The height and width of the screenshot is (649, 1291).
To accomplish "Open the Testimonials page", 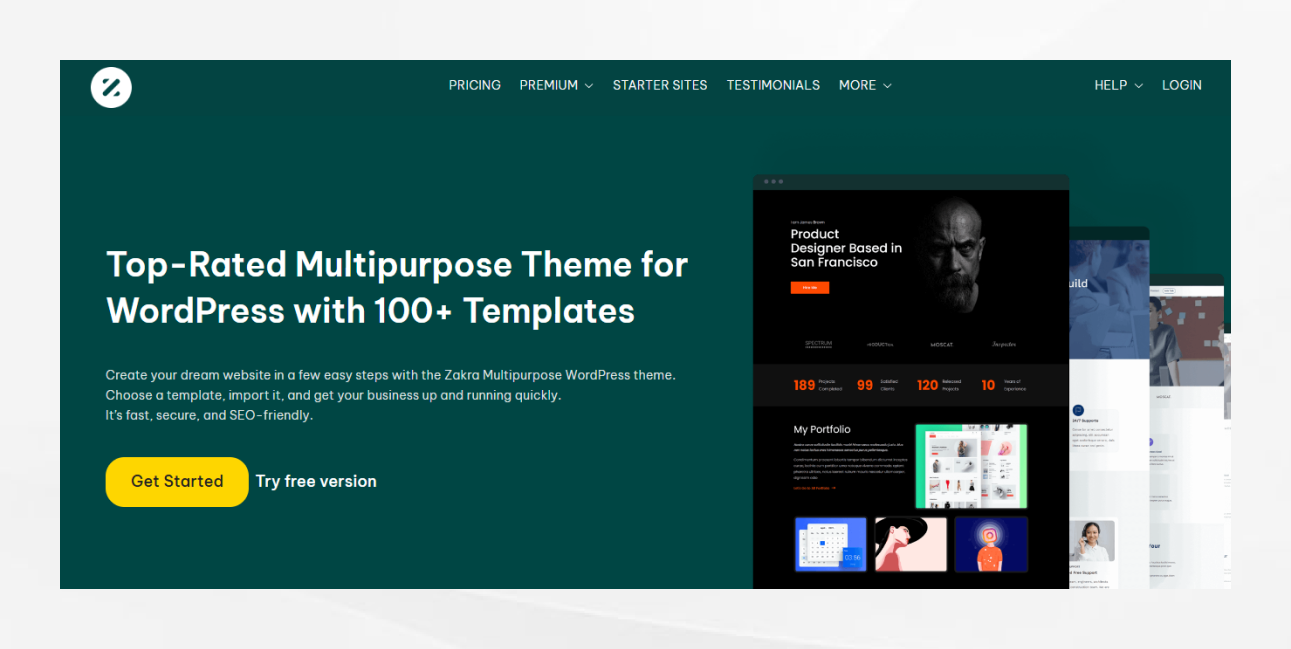I will [x=773, y=85].
